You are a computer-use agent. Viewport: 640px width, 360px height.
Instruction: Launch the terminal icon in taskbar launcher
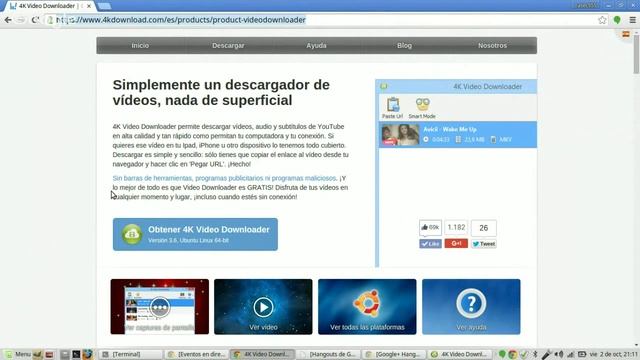coord(76,354)
